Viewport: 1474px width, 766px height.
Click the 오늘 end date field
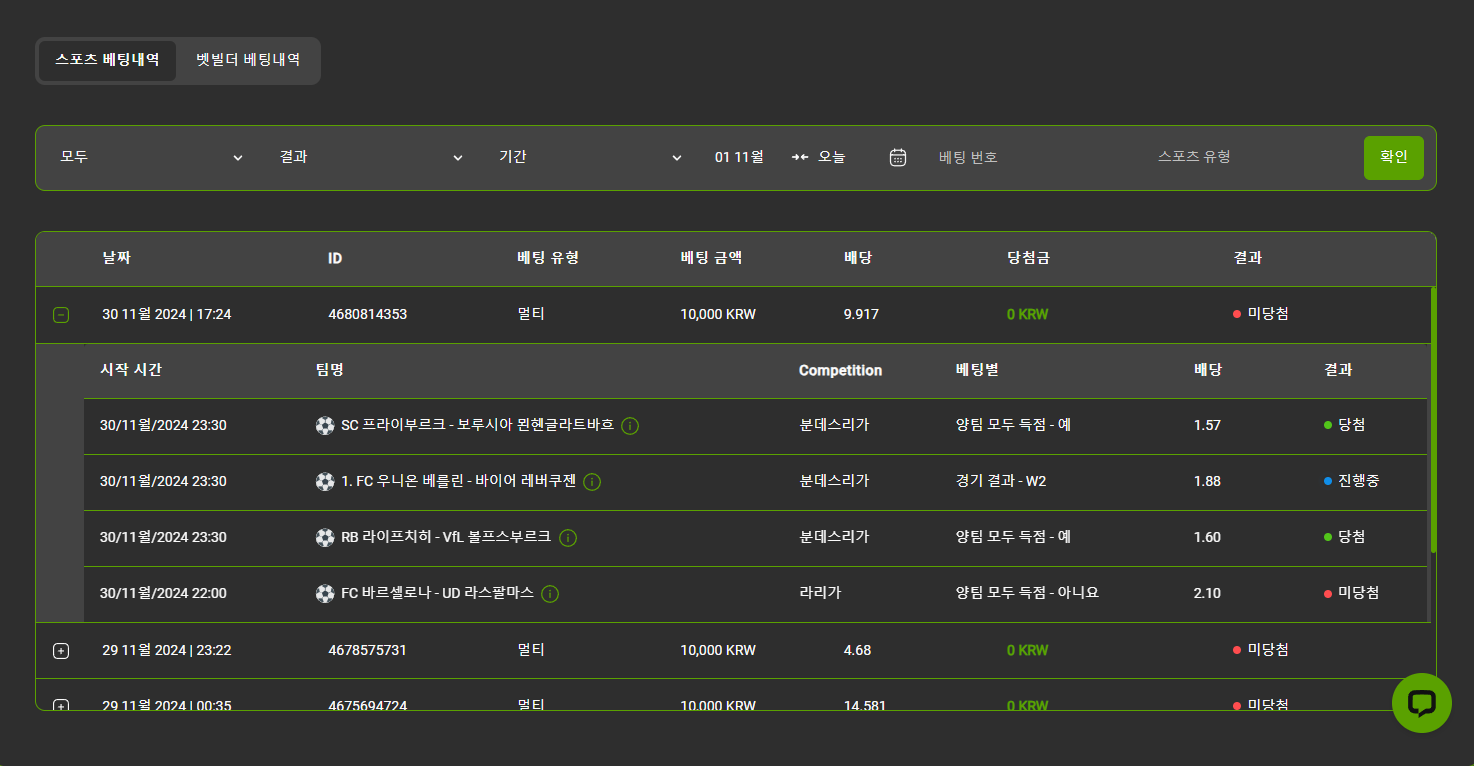[831, 157]
